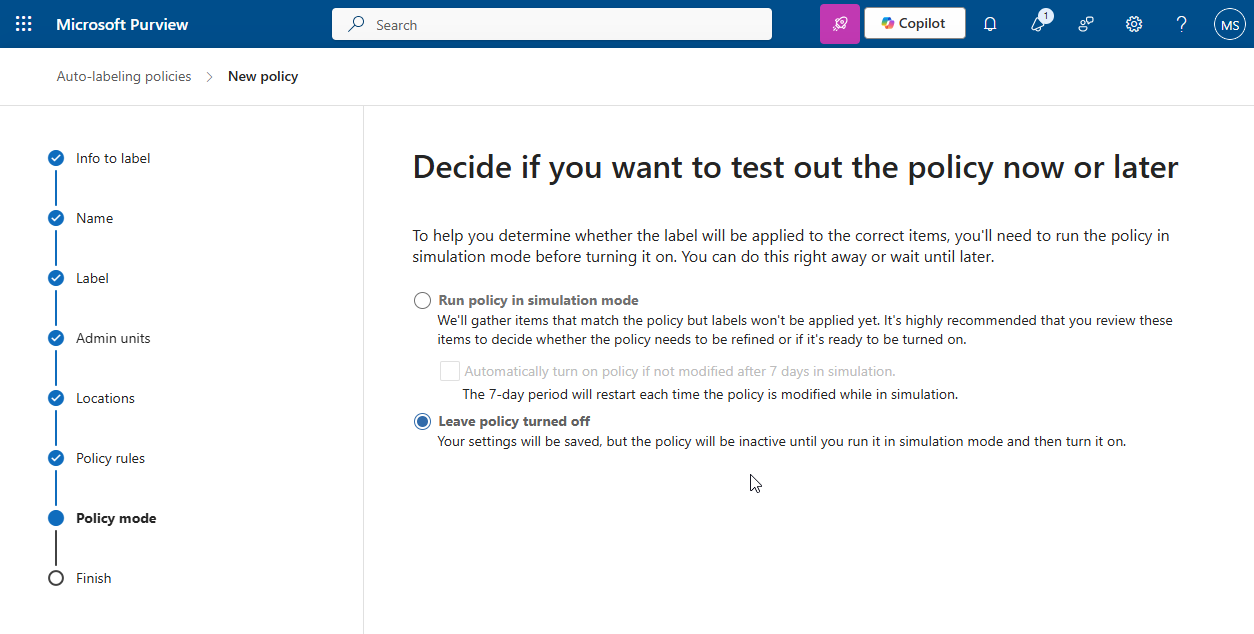View announcements via the megaphone icon
The height and width of the screenshot is (634, 1254).
[1037, 23]
